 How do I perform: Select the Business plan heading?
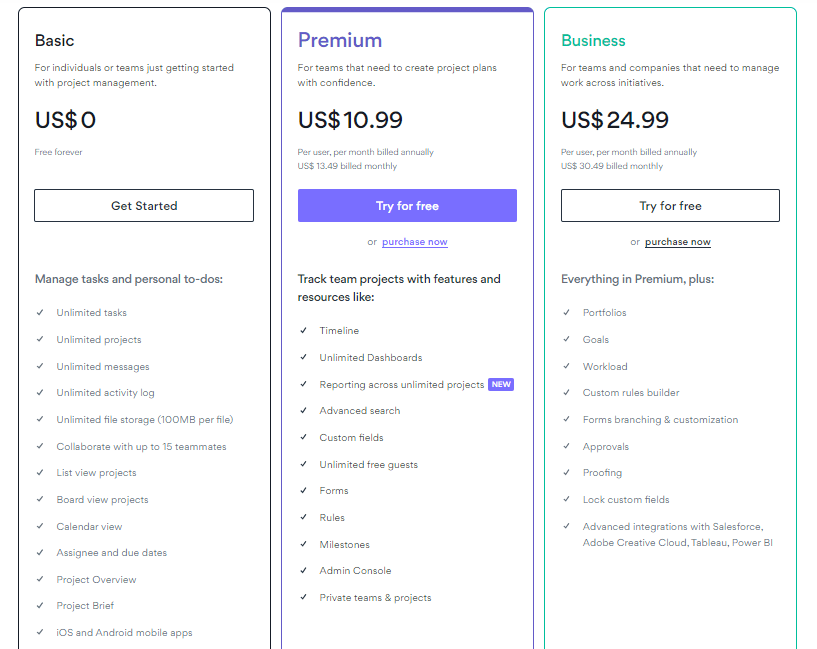tap(593, 41)
